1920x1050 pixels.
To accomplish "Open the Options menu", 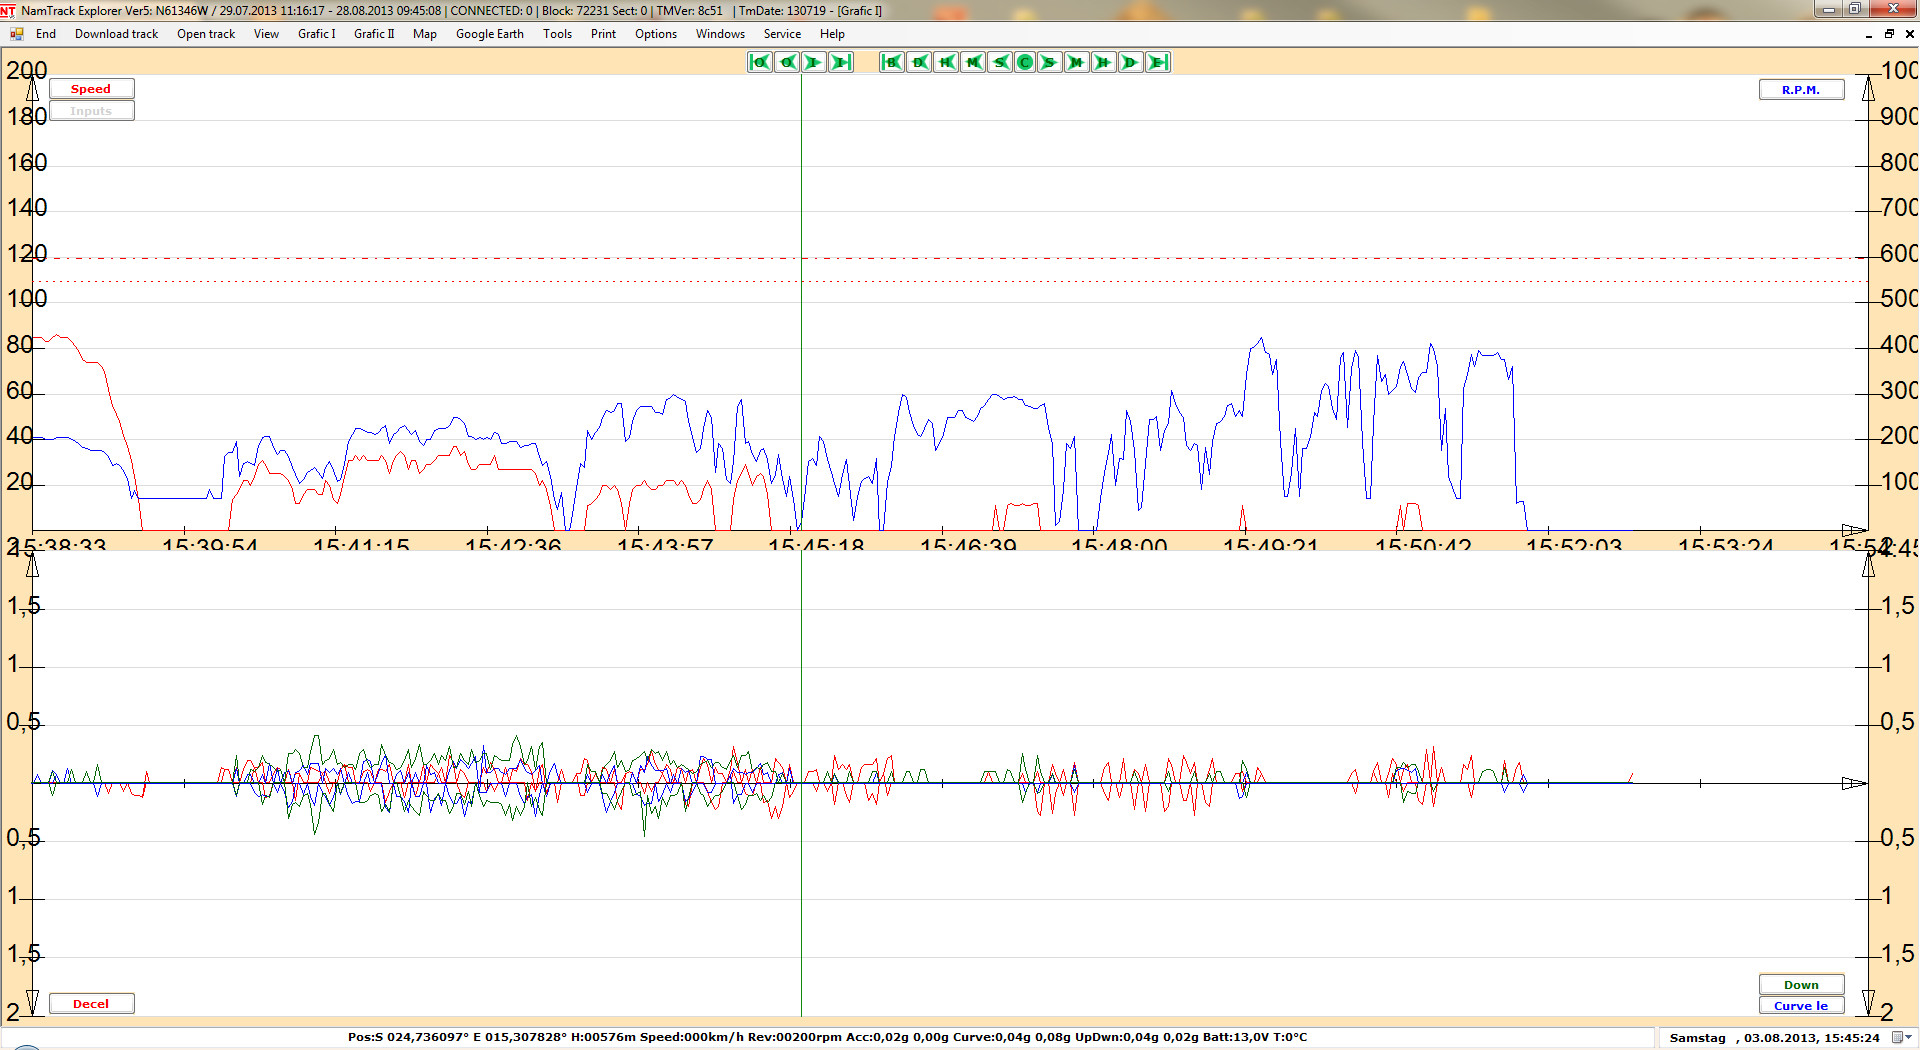I will pos(655,34).
